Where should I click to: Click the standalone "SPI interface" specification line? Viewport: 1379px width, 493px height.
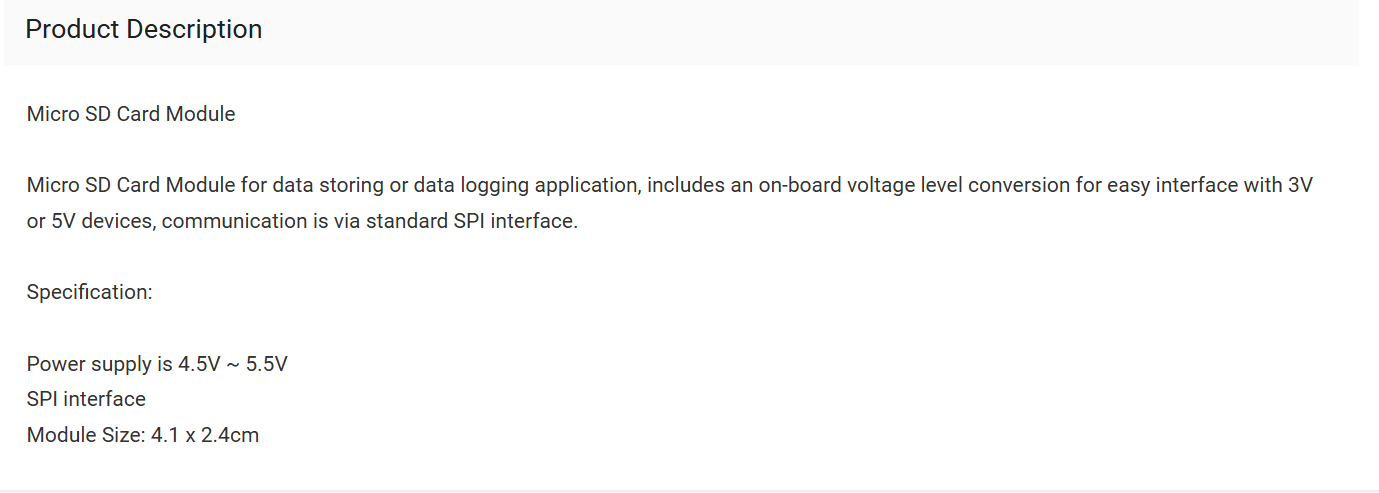[86, 399]
